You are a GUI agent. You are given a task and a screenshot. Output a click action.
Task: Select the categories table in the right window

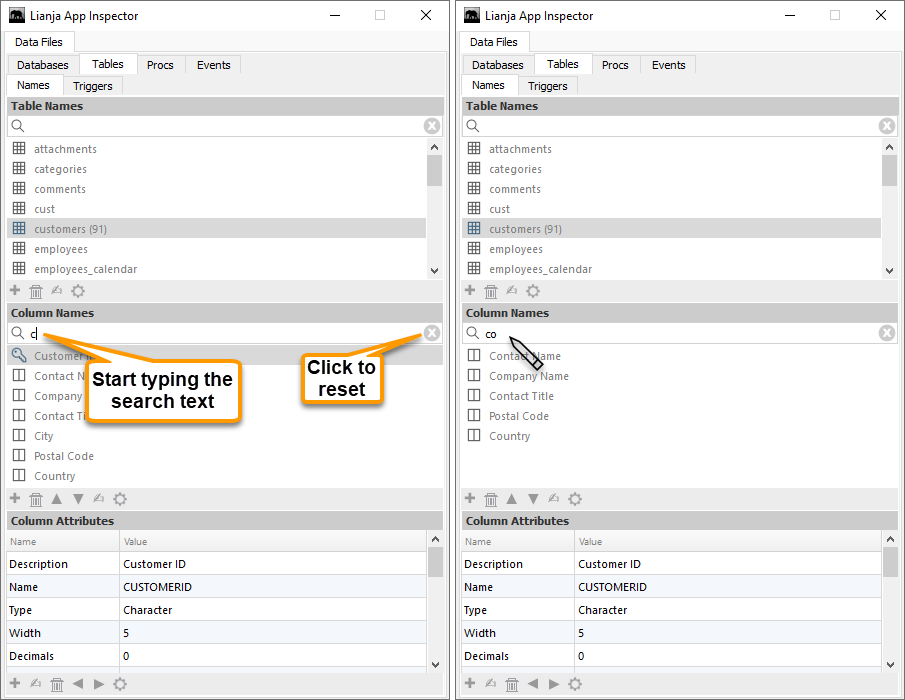515,169
